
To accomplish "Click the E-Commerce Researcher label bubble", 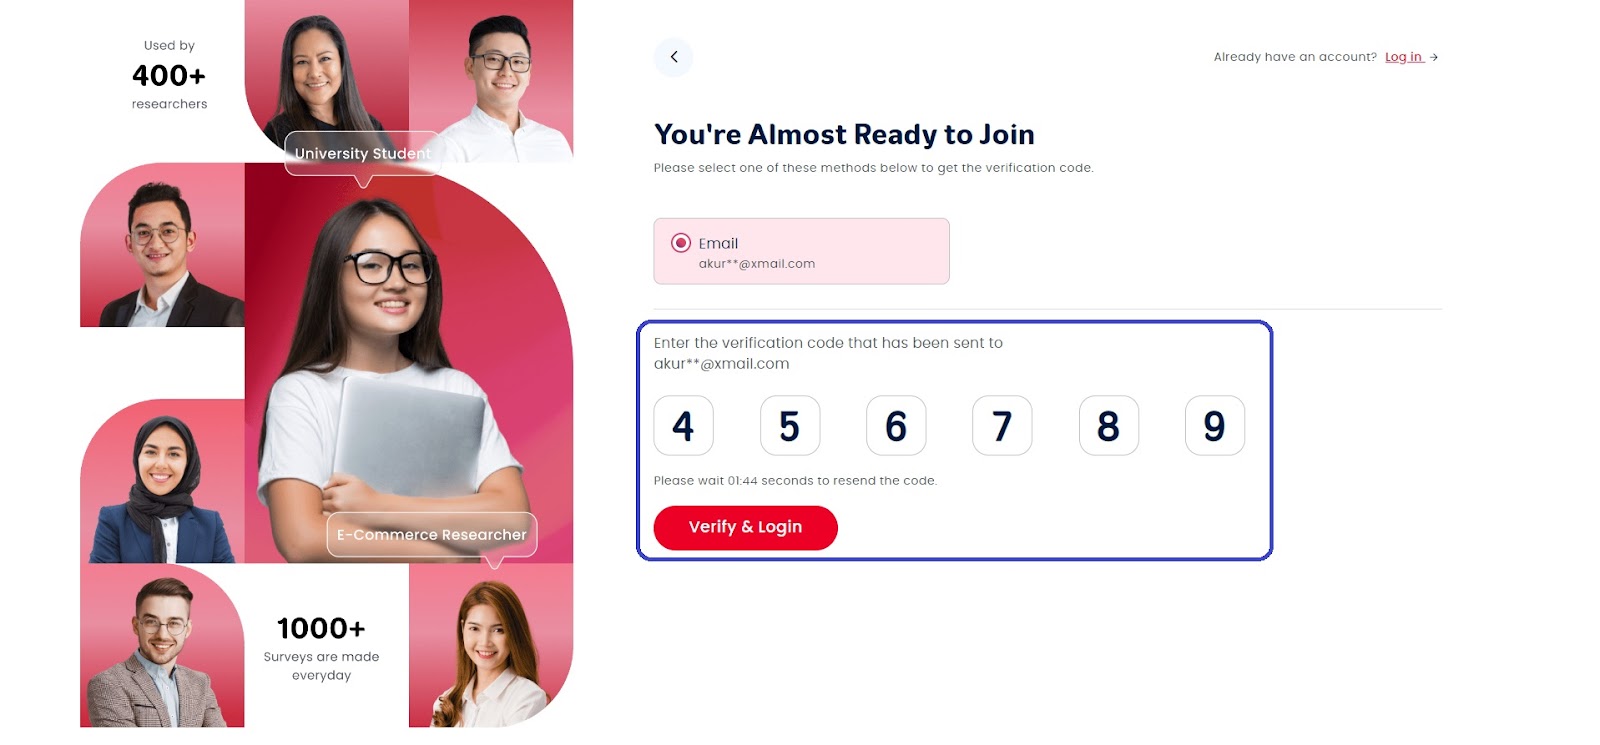I will point(431,535).
